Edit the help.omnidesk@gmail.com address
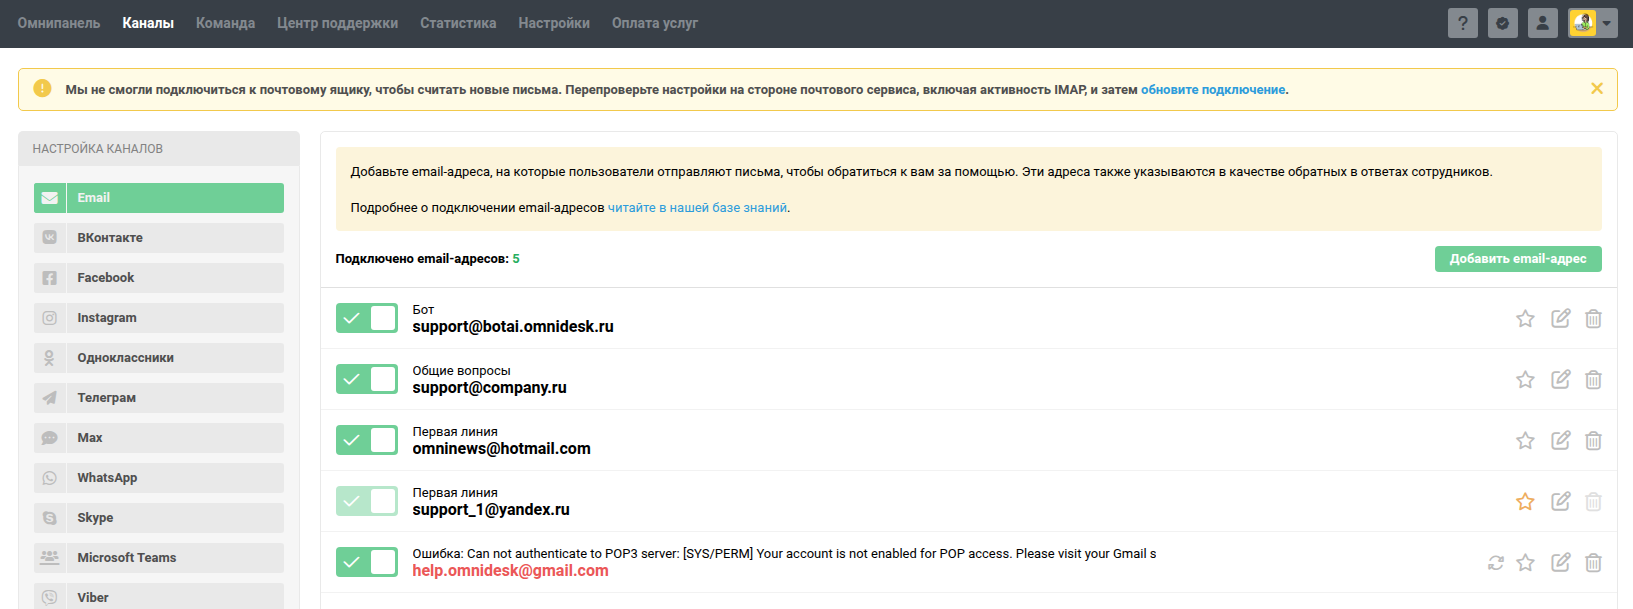1633x609 pixels. tap(1560, 563)
